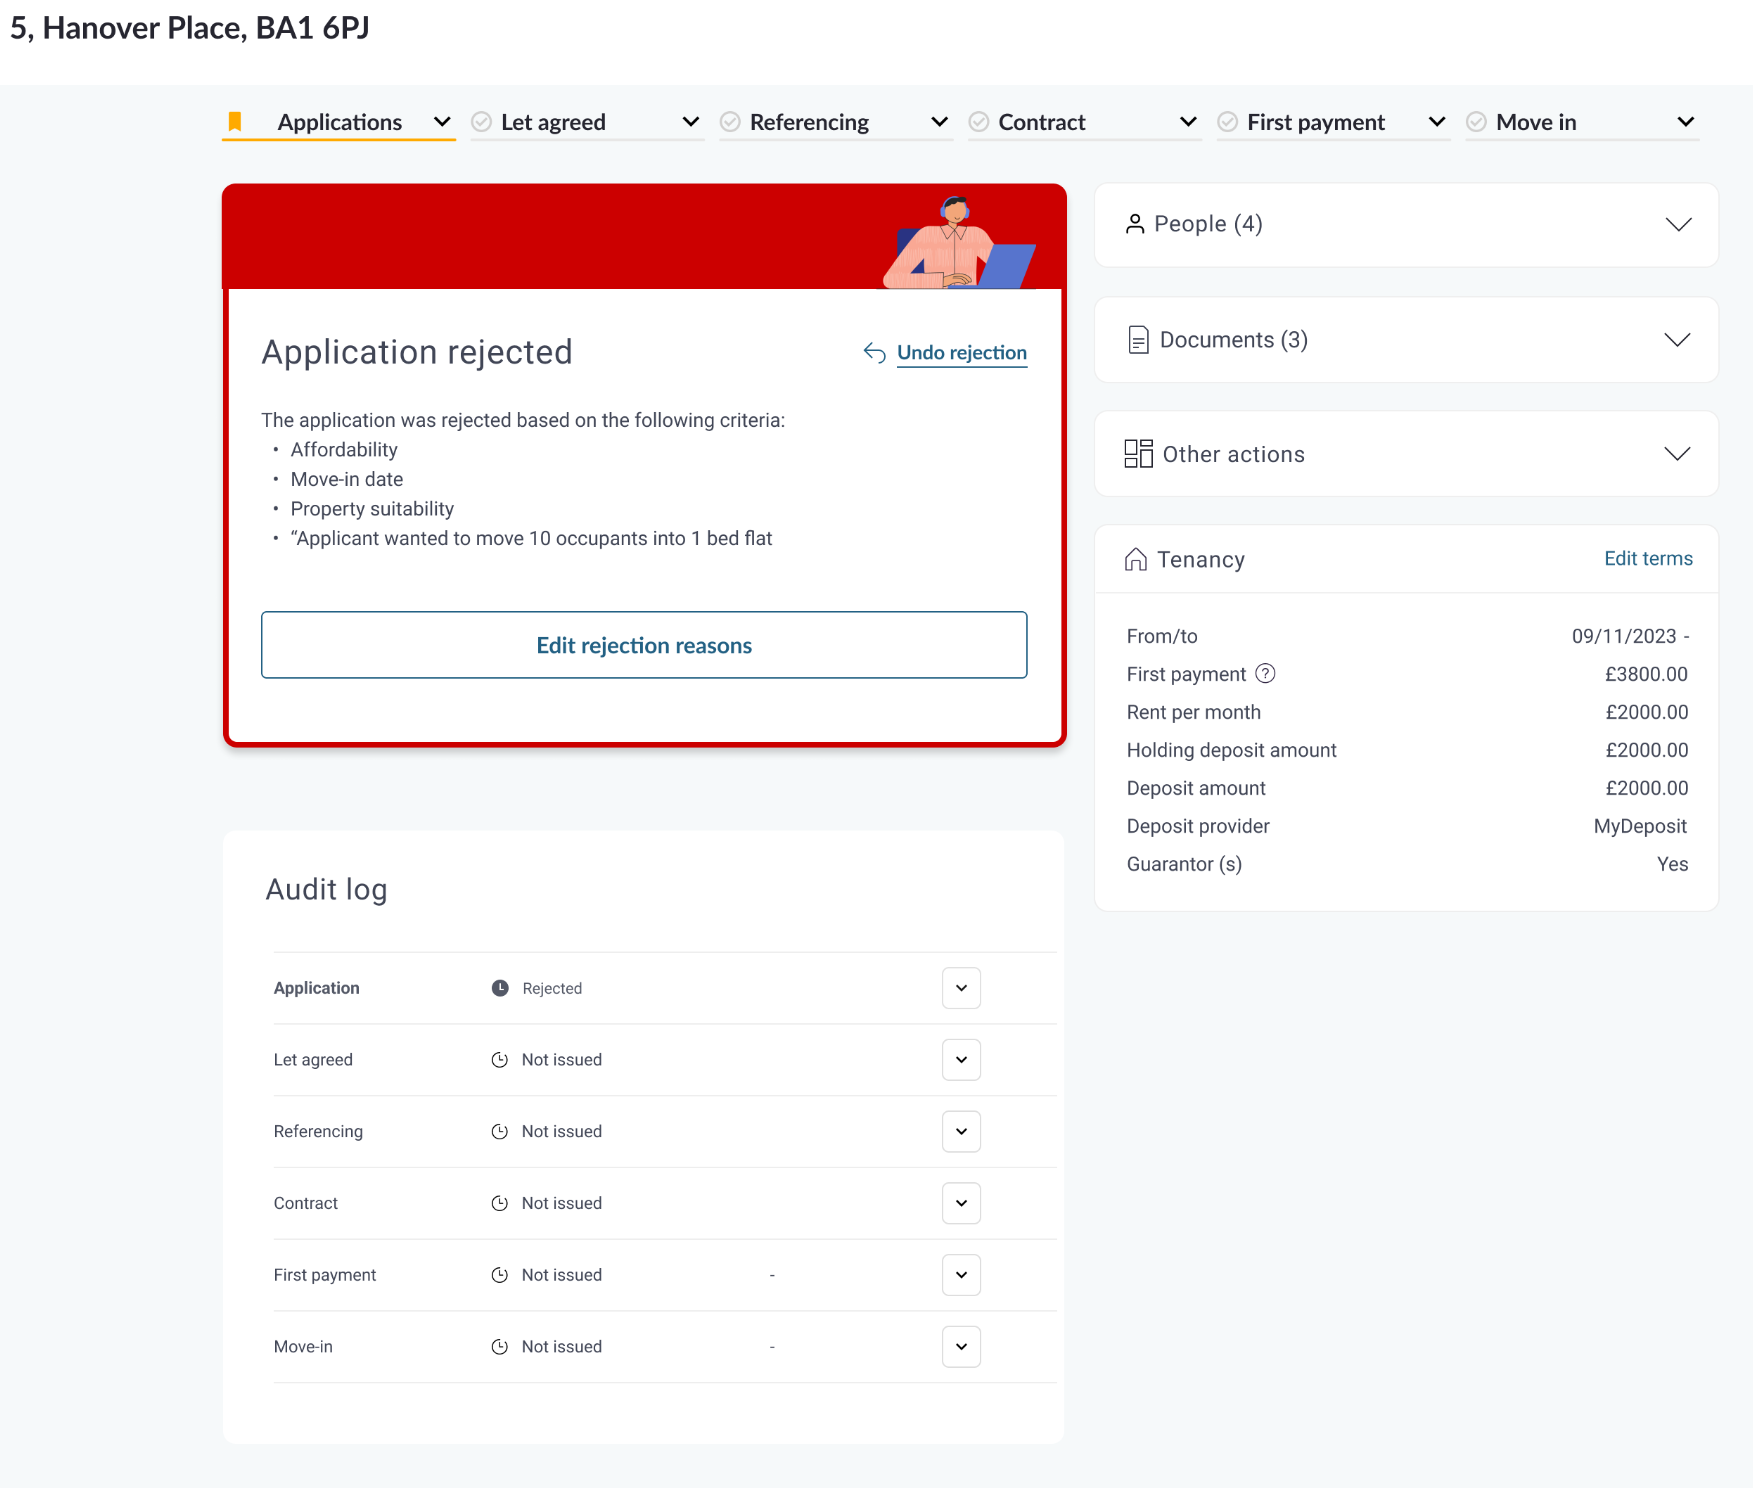Viewport: 1753px width, 1488px height.
Task: Click the check-circle icon next to Referencing
Action: 731,122
